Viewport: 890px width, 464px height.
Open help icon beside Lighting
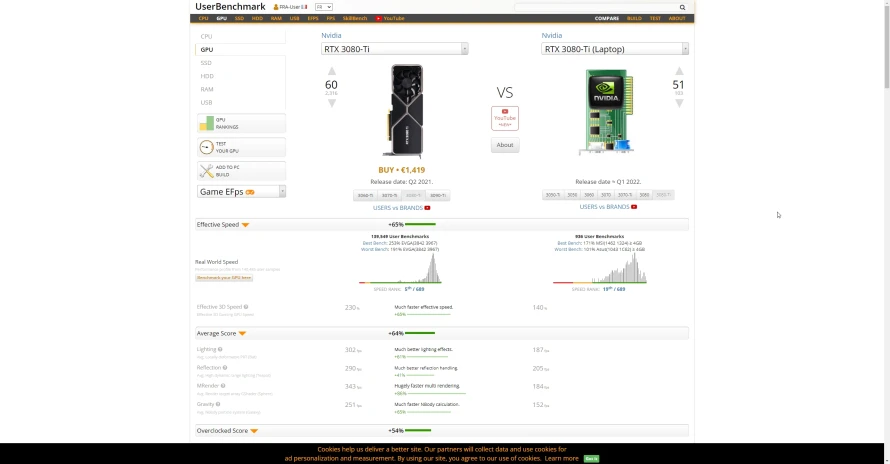tap(220, 349)
